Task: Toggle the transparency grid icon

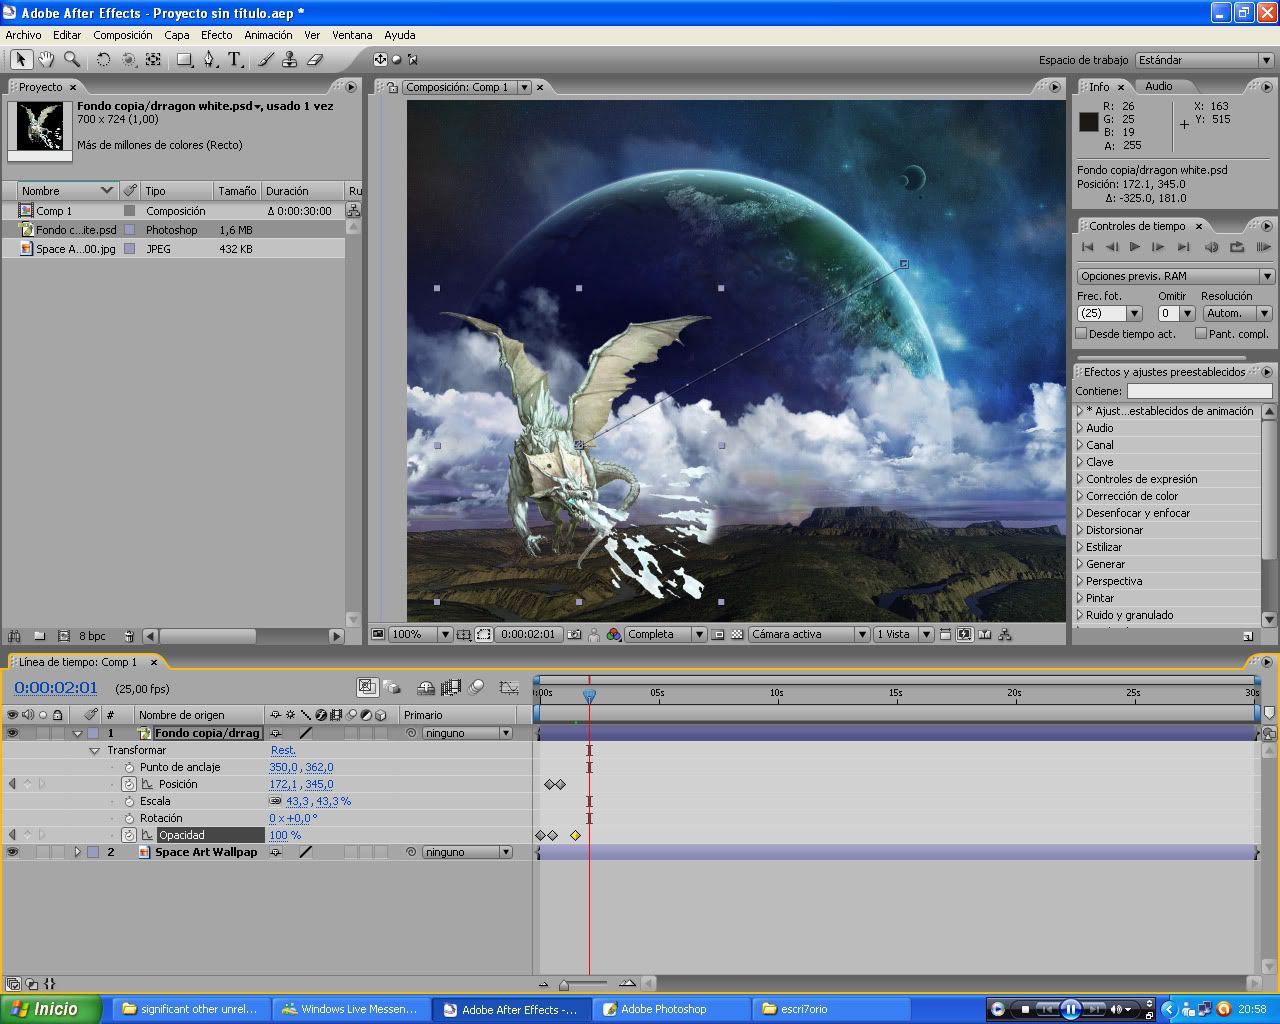Action: click(738, 634)
